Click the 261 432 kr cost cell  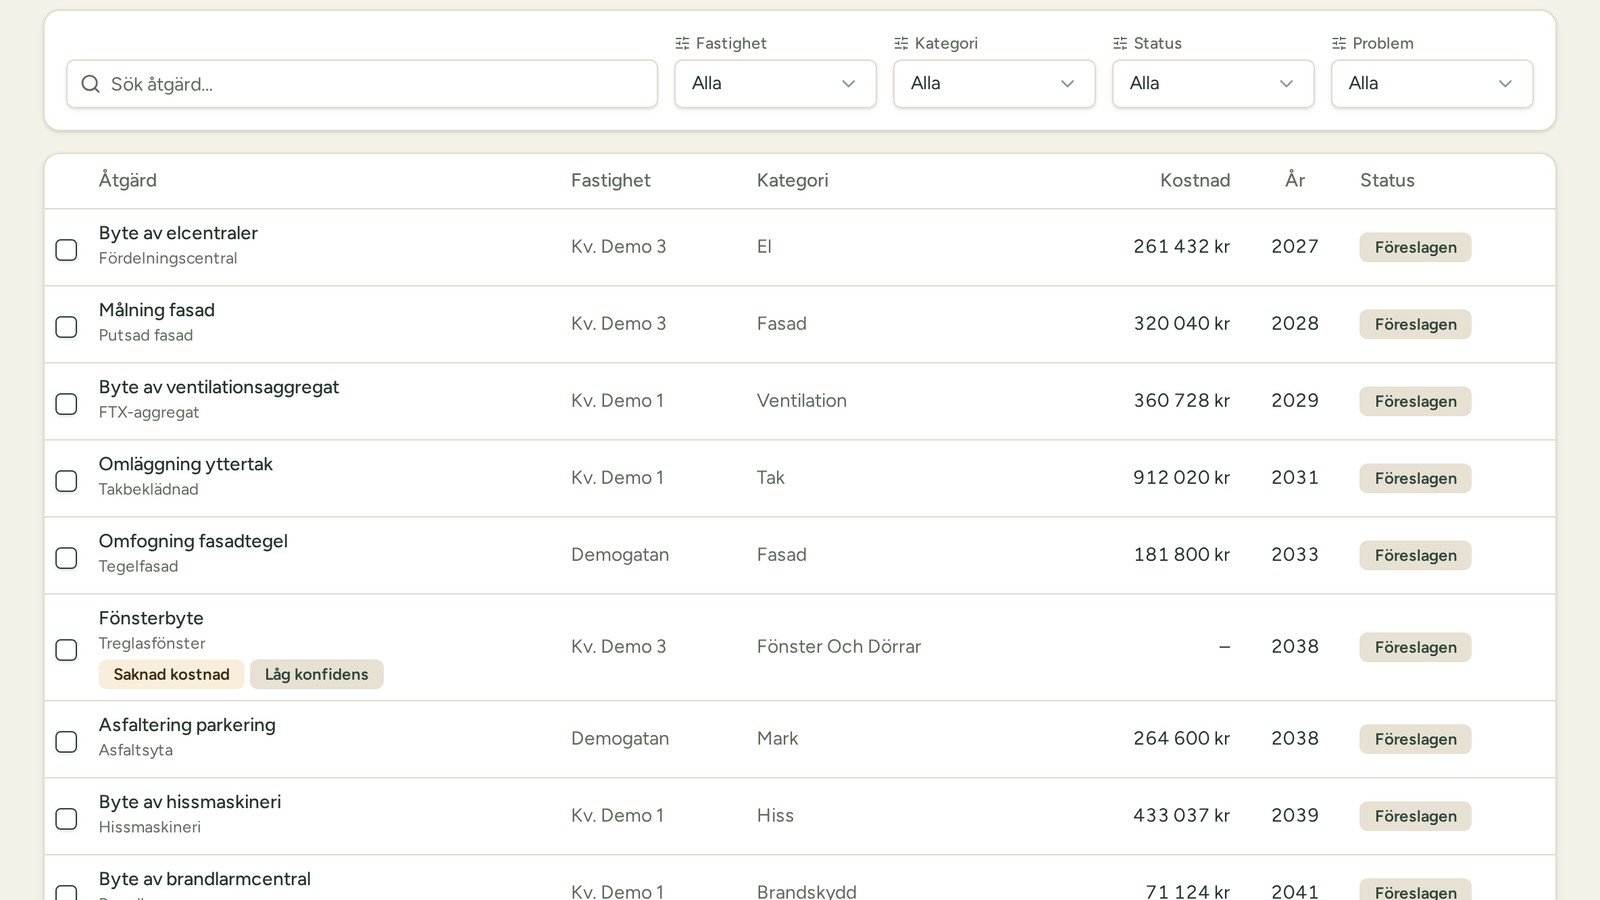[x=1181, y=246]
